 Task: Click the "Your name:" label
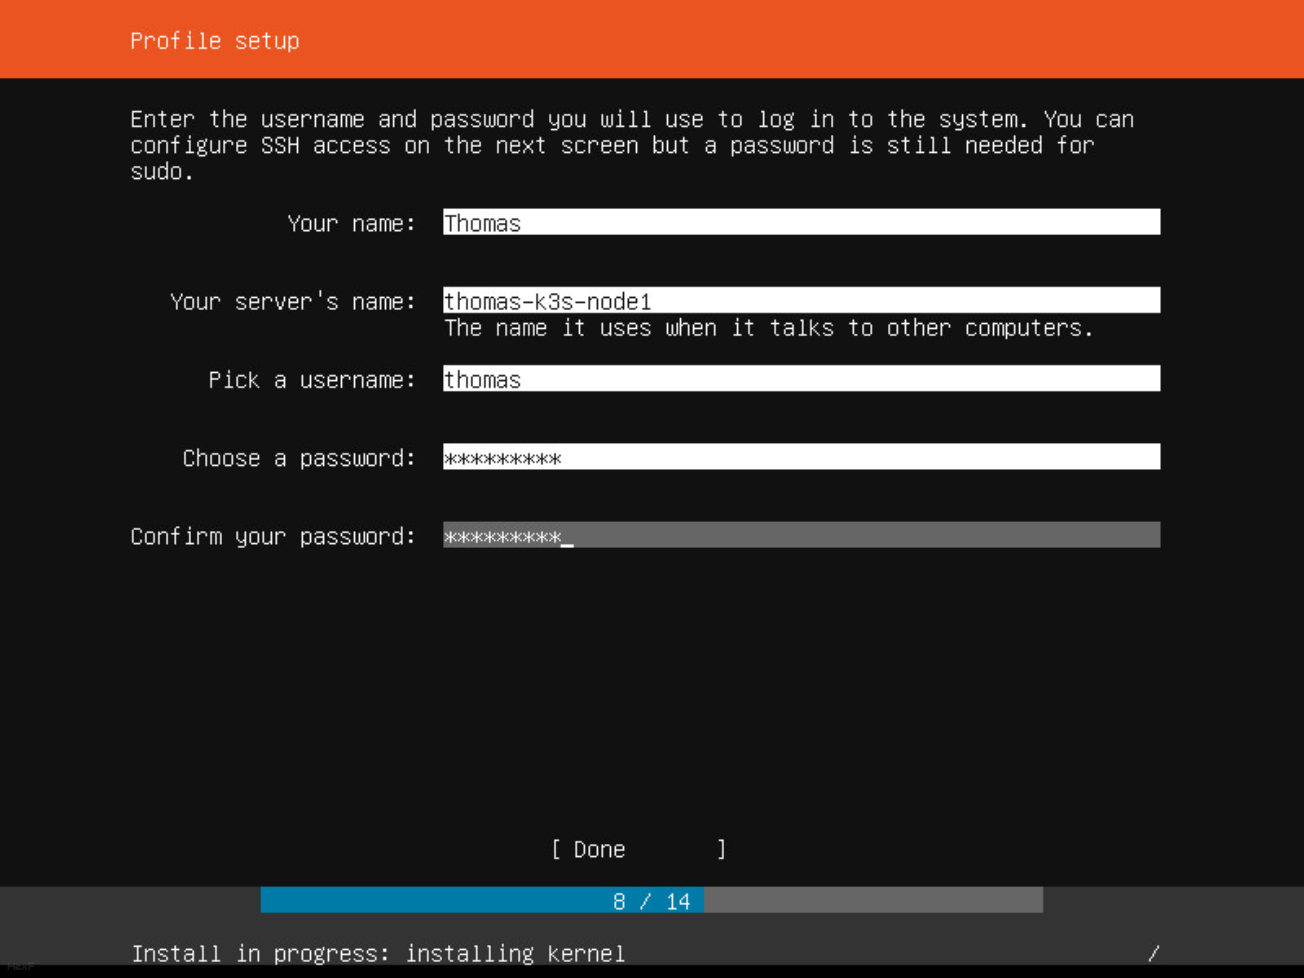352,223
